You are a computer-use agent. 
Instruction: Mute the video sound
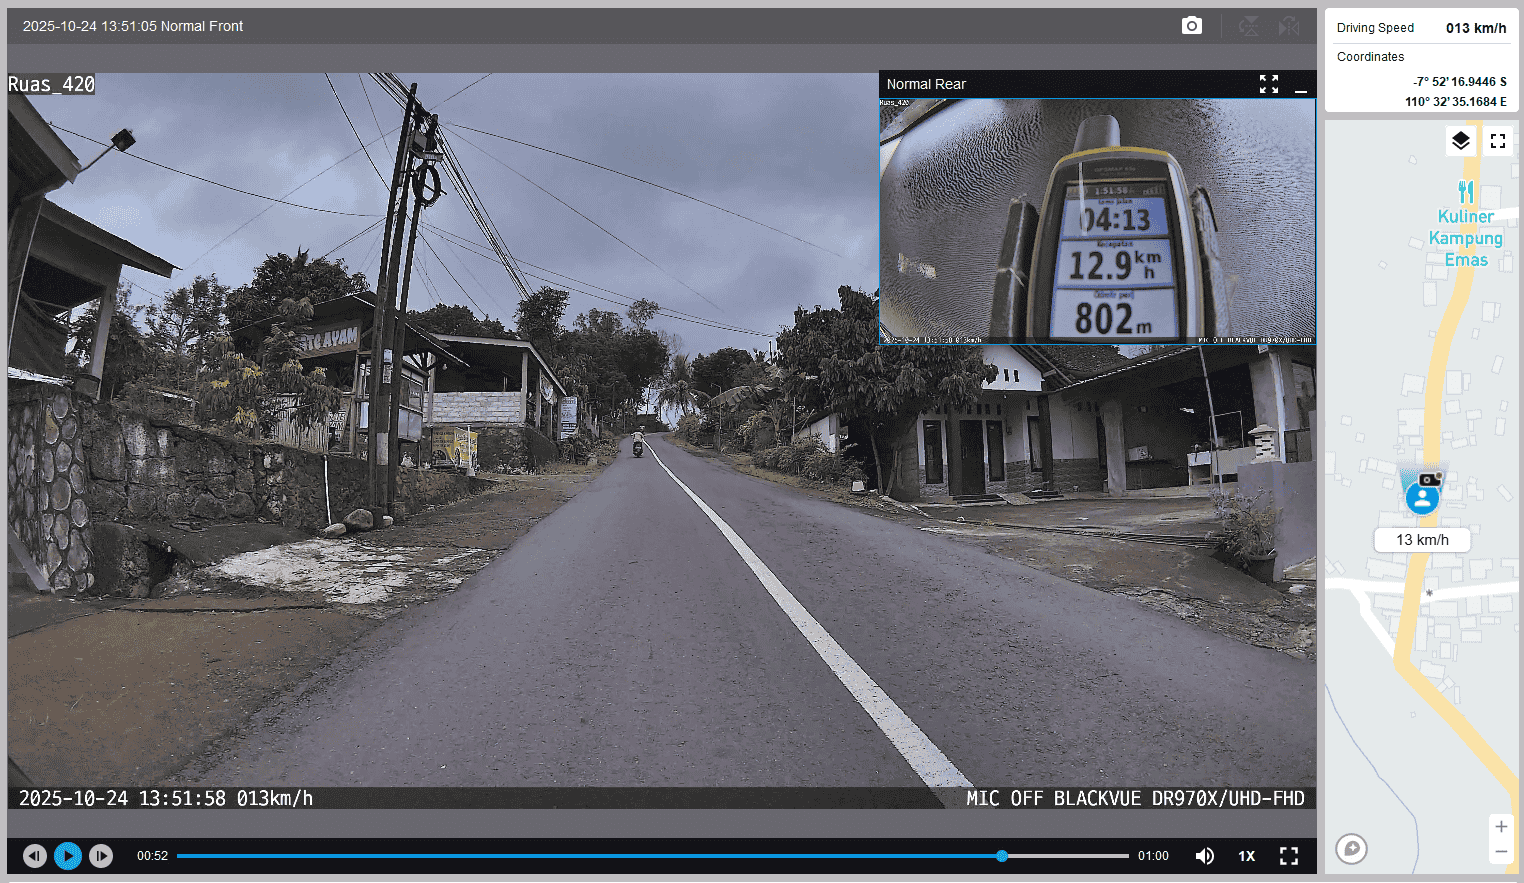pyautogui.click(x=1205, y=856)
